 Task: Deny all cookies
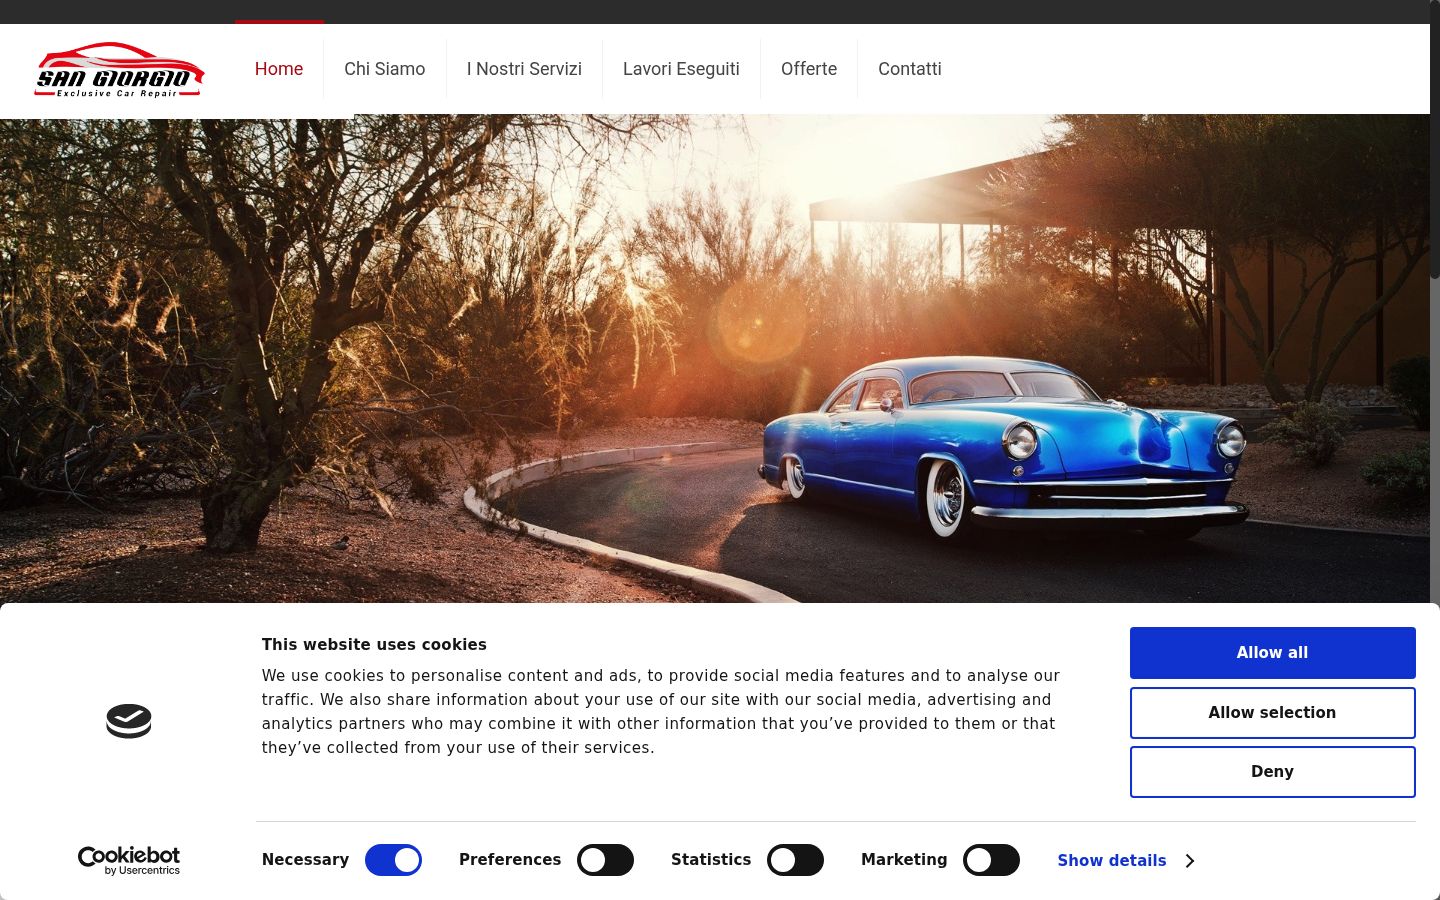(1273, 772)
